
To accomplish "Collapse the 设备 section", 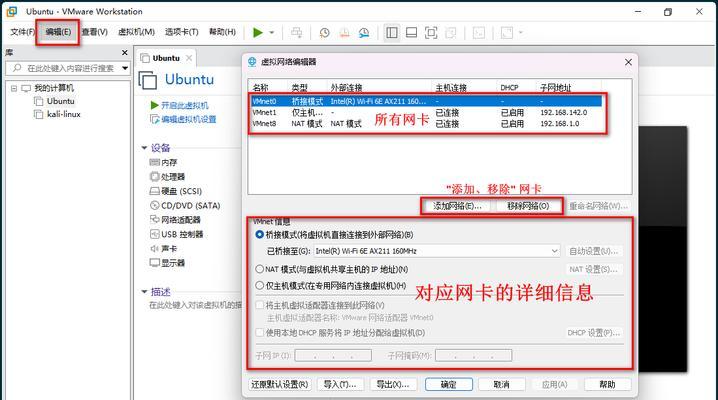I will [144, 147].
